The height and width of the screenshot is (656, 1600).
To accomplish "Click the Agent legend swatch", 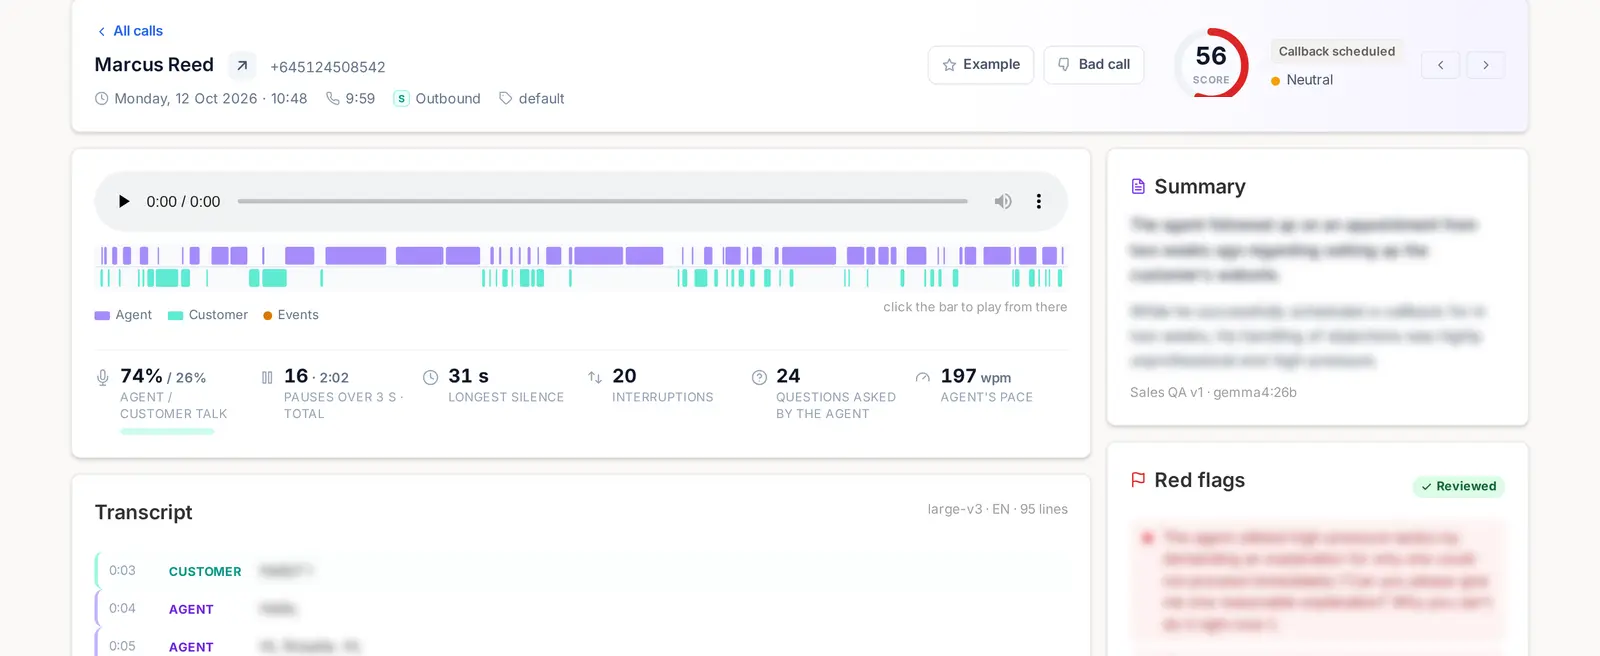I will click(x=102, y=315).
